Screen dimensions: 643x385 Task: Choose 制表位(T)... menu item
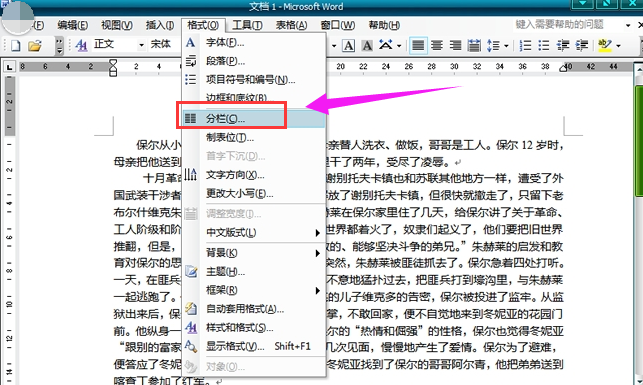point(254,137)
